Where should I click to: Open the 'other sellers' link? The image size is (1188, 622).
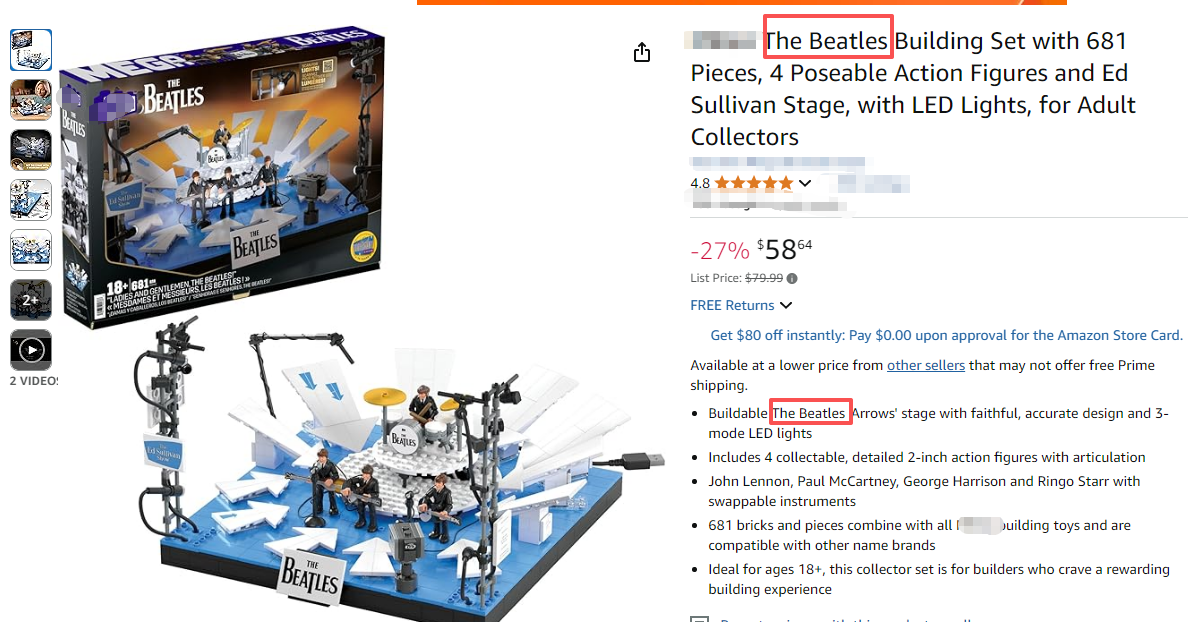[x=926, y=365]
